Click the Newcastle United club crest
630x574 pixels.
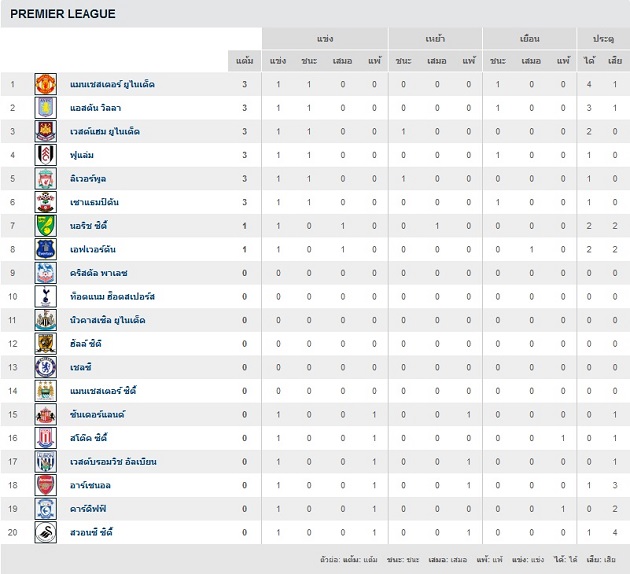(x=46, y=320)
